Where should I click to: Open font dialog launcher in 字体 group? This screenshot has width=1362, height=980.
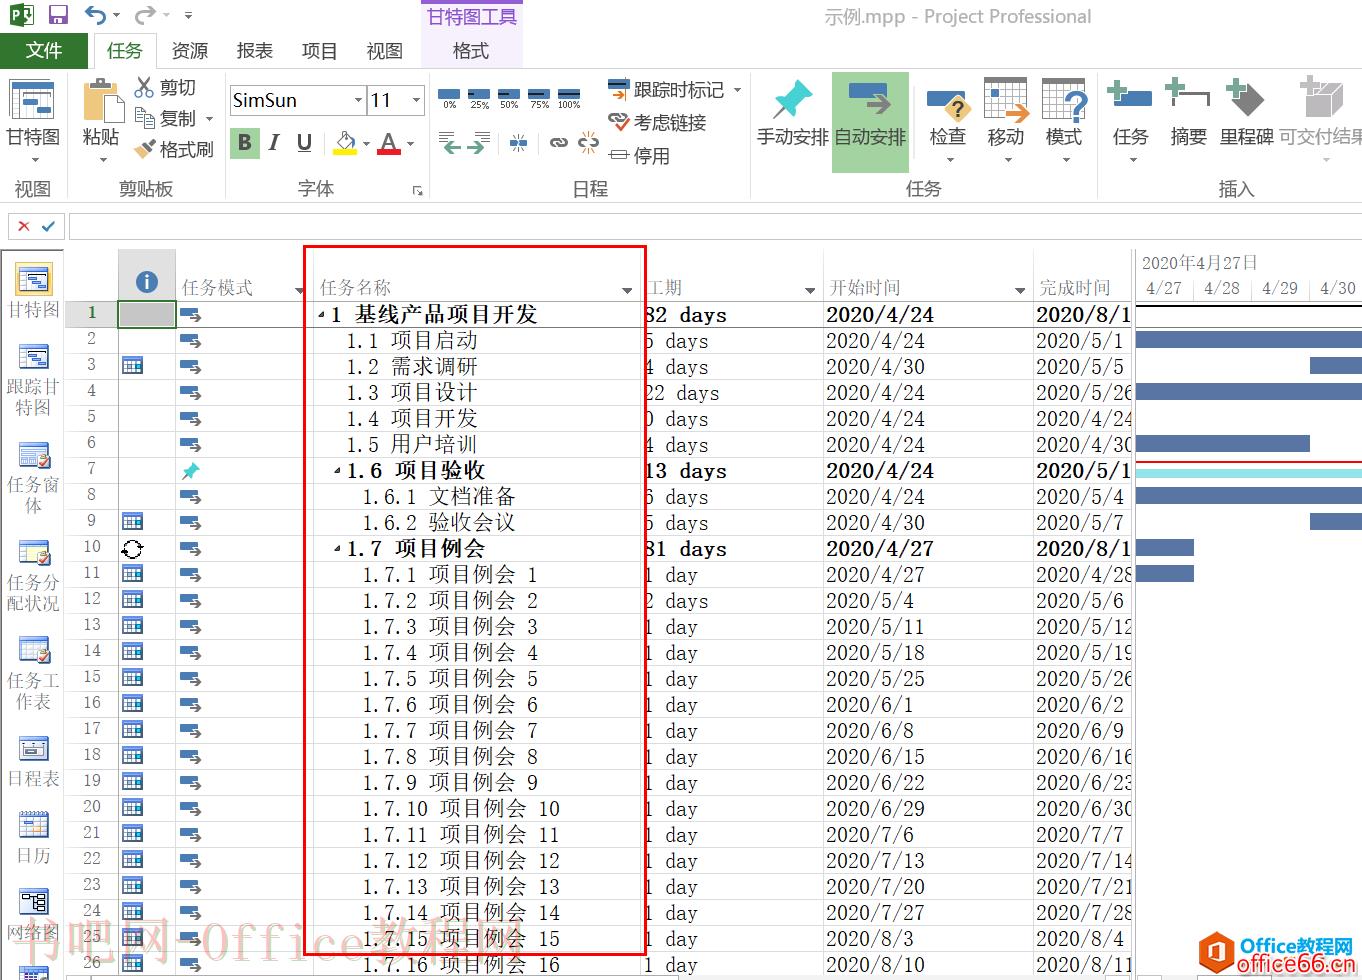click(417, 189)
